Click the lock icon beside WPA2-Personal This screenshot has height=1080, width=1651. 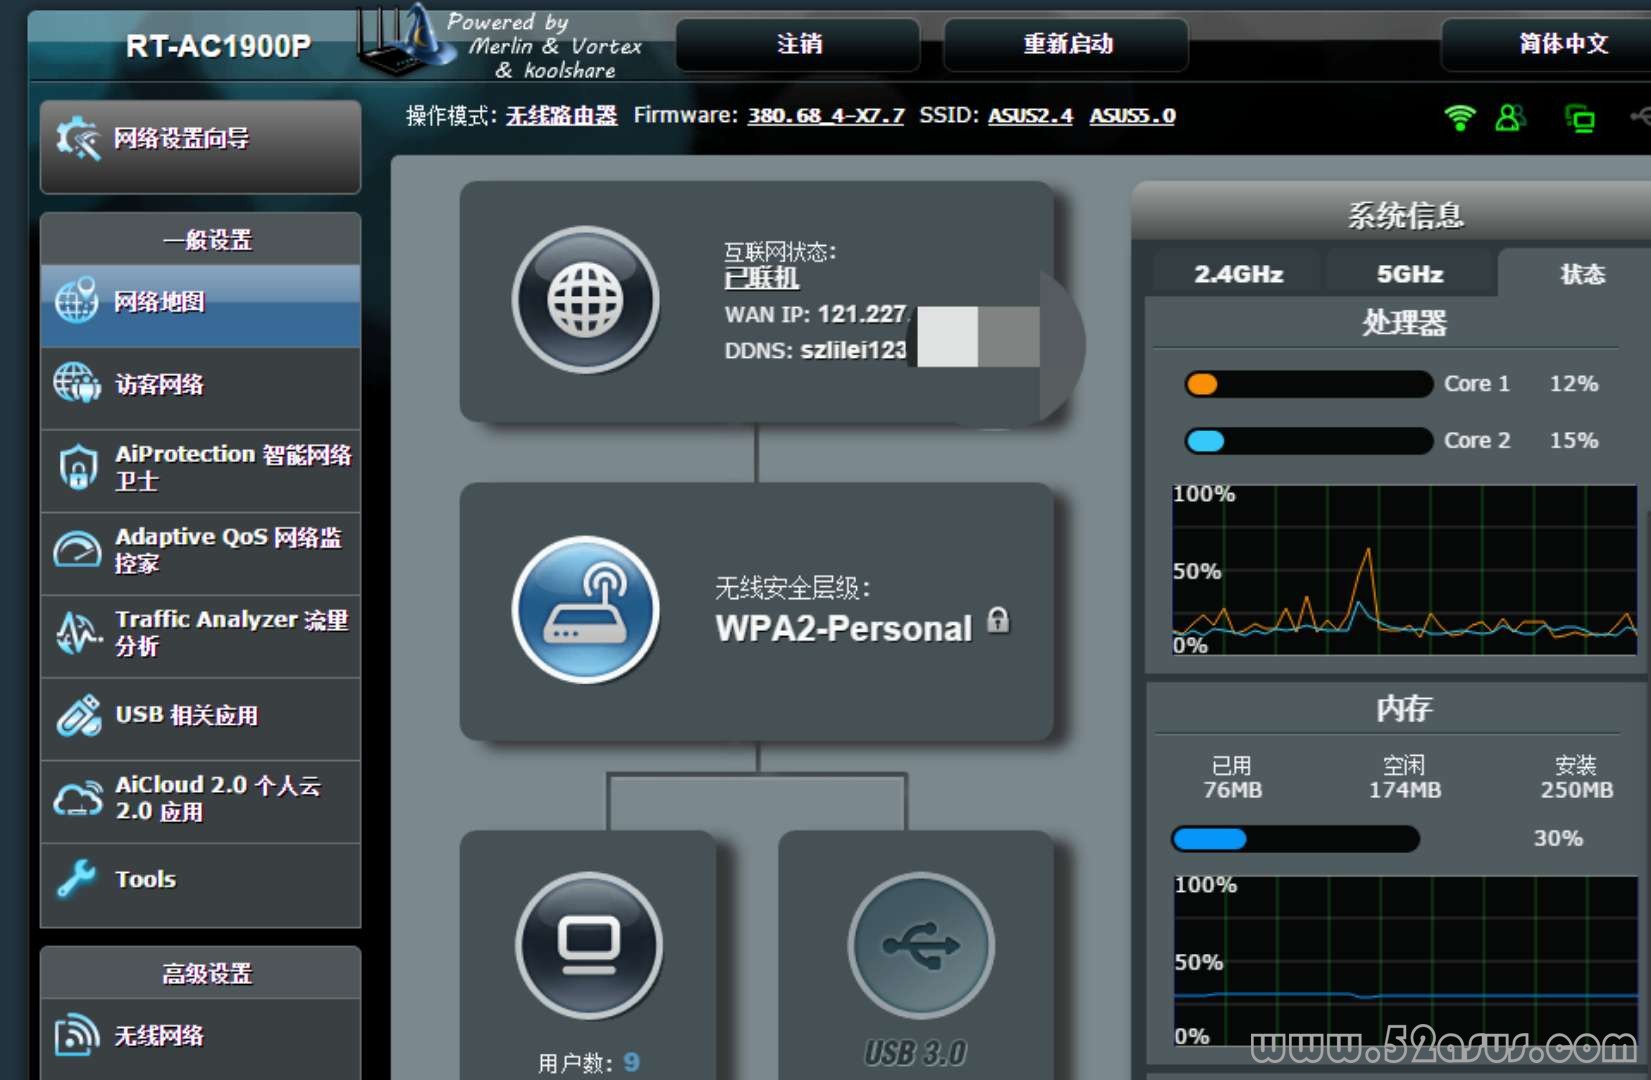coord(998,621)
